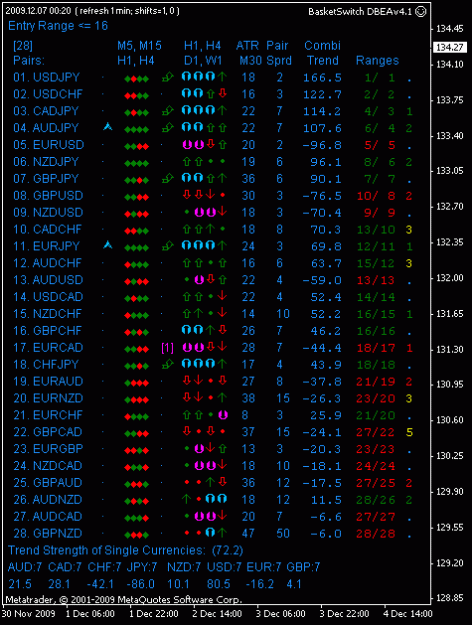Viewport: 472px width, 625px height.
Task: Click the 'Combi Trend' column header
Action: pyautogui.click(x=323, y=53)
